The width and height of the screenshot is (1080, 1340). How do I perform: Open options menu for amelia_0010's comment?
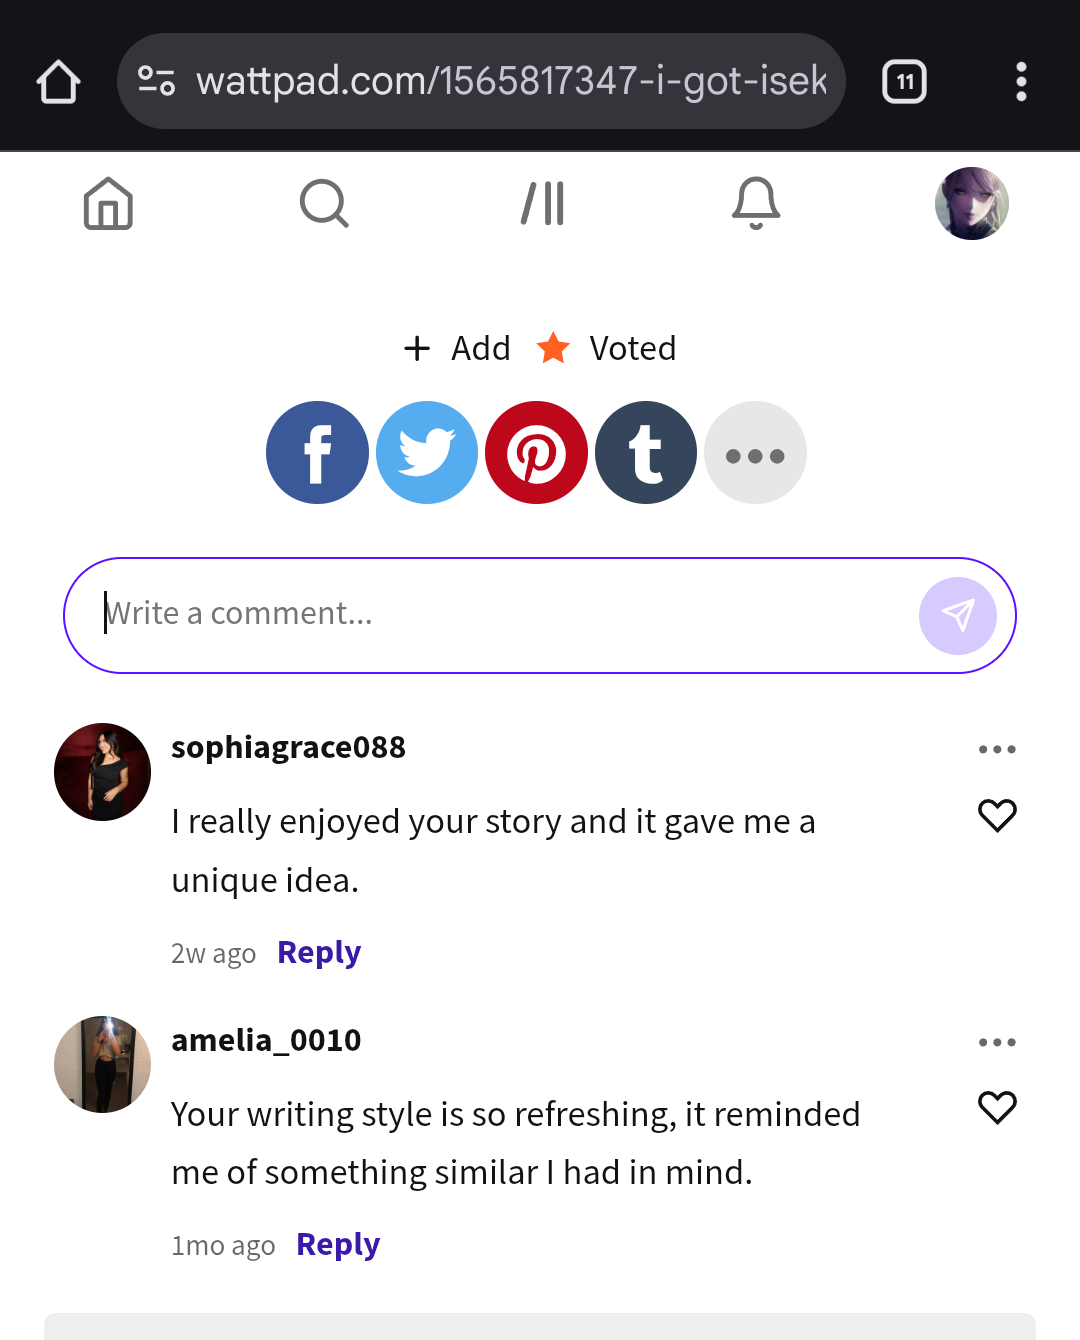click(997, 1042)
